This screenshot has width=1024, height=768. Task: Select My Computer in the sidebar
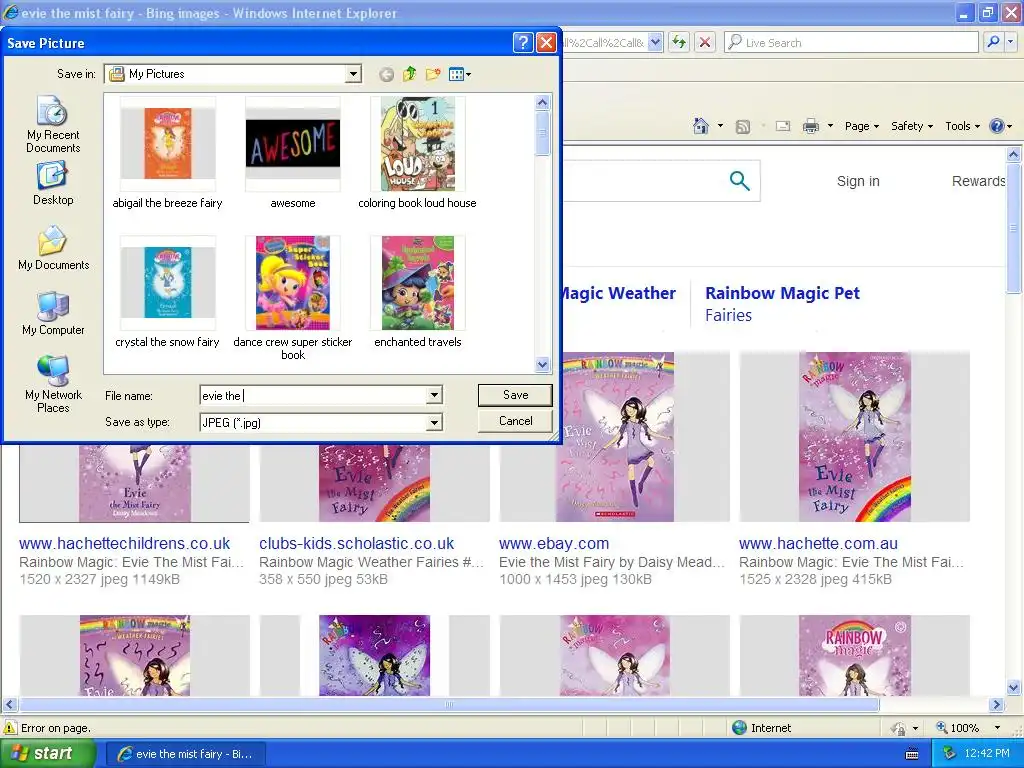53,313
